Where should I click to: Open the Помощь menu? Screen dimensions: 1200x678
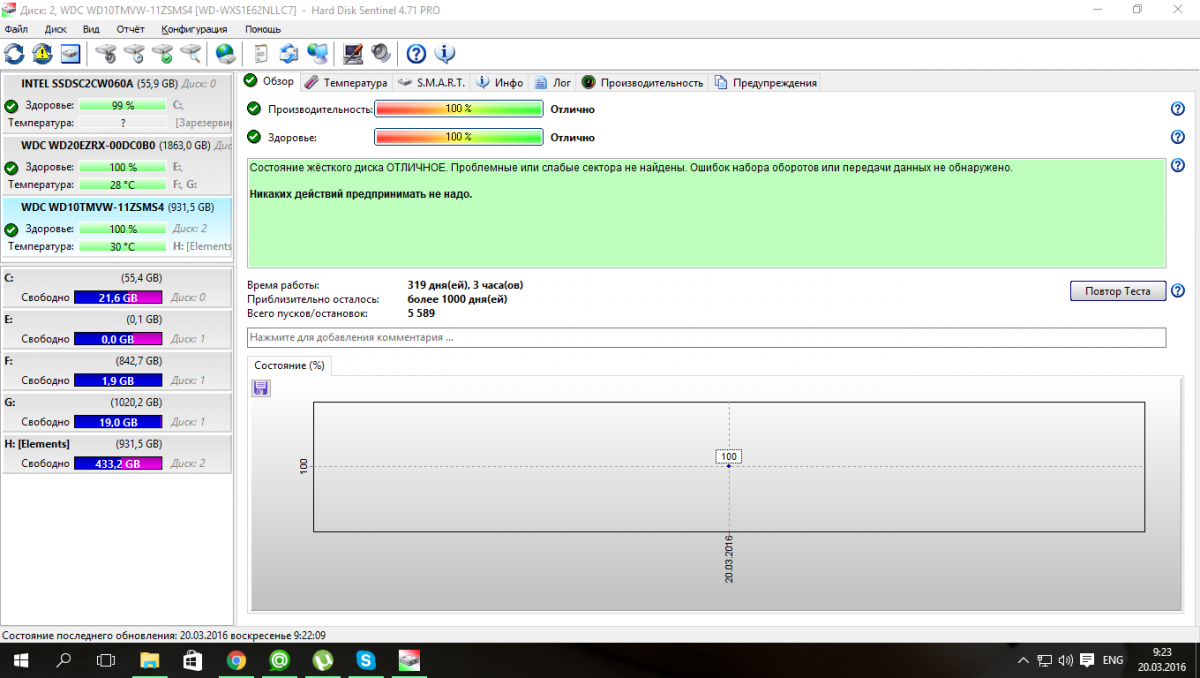(263, 29)
